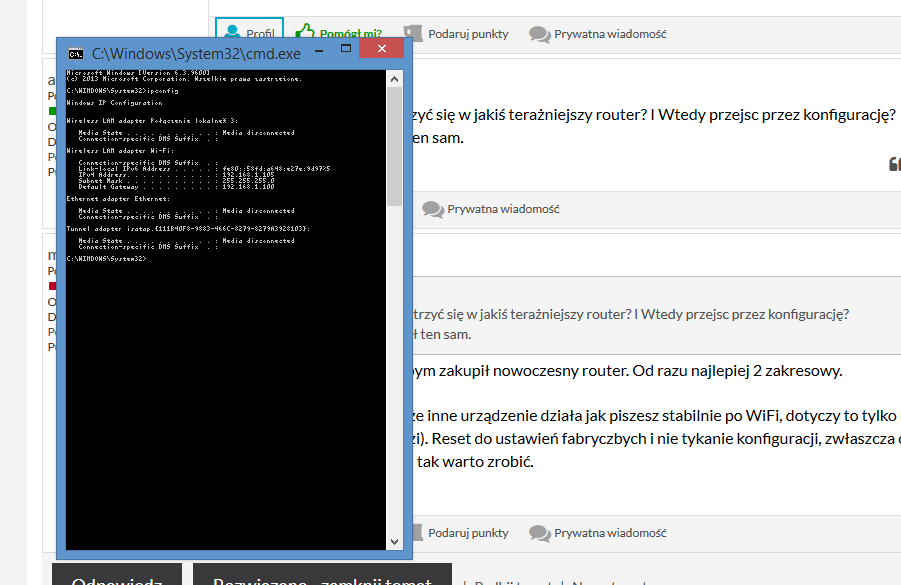The image size is (901, 585).
Task: Click the Odpowiedz reply button
Action: [117, 575]
